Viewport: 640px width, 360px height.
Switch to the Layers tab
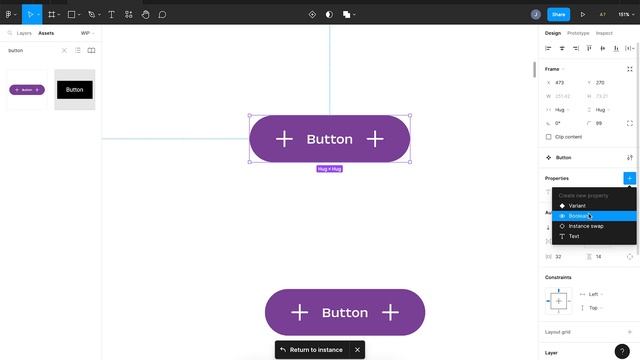click(x=24, y=33)
